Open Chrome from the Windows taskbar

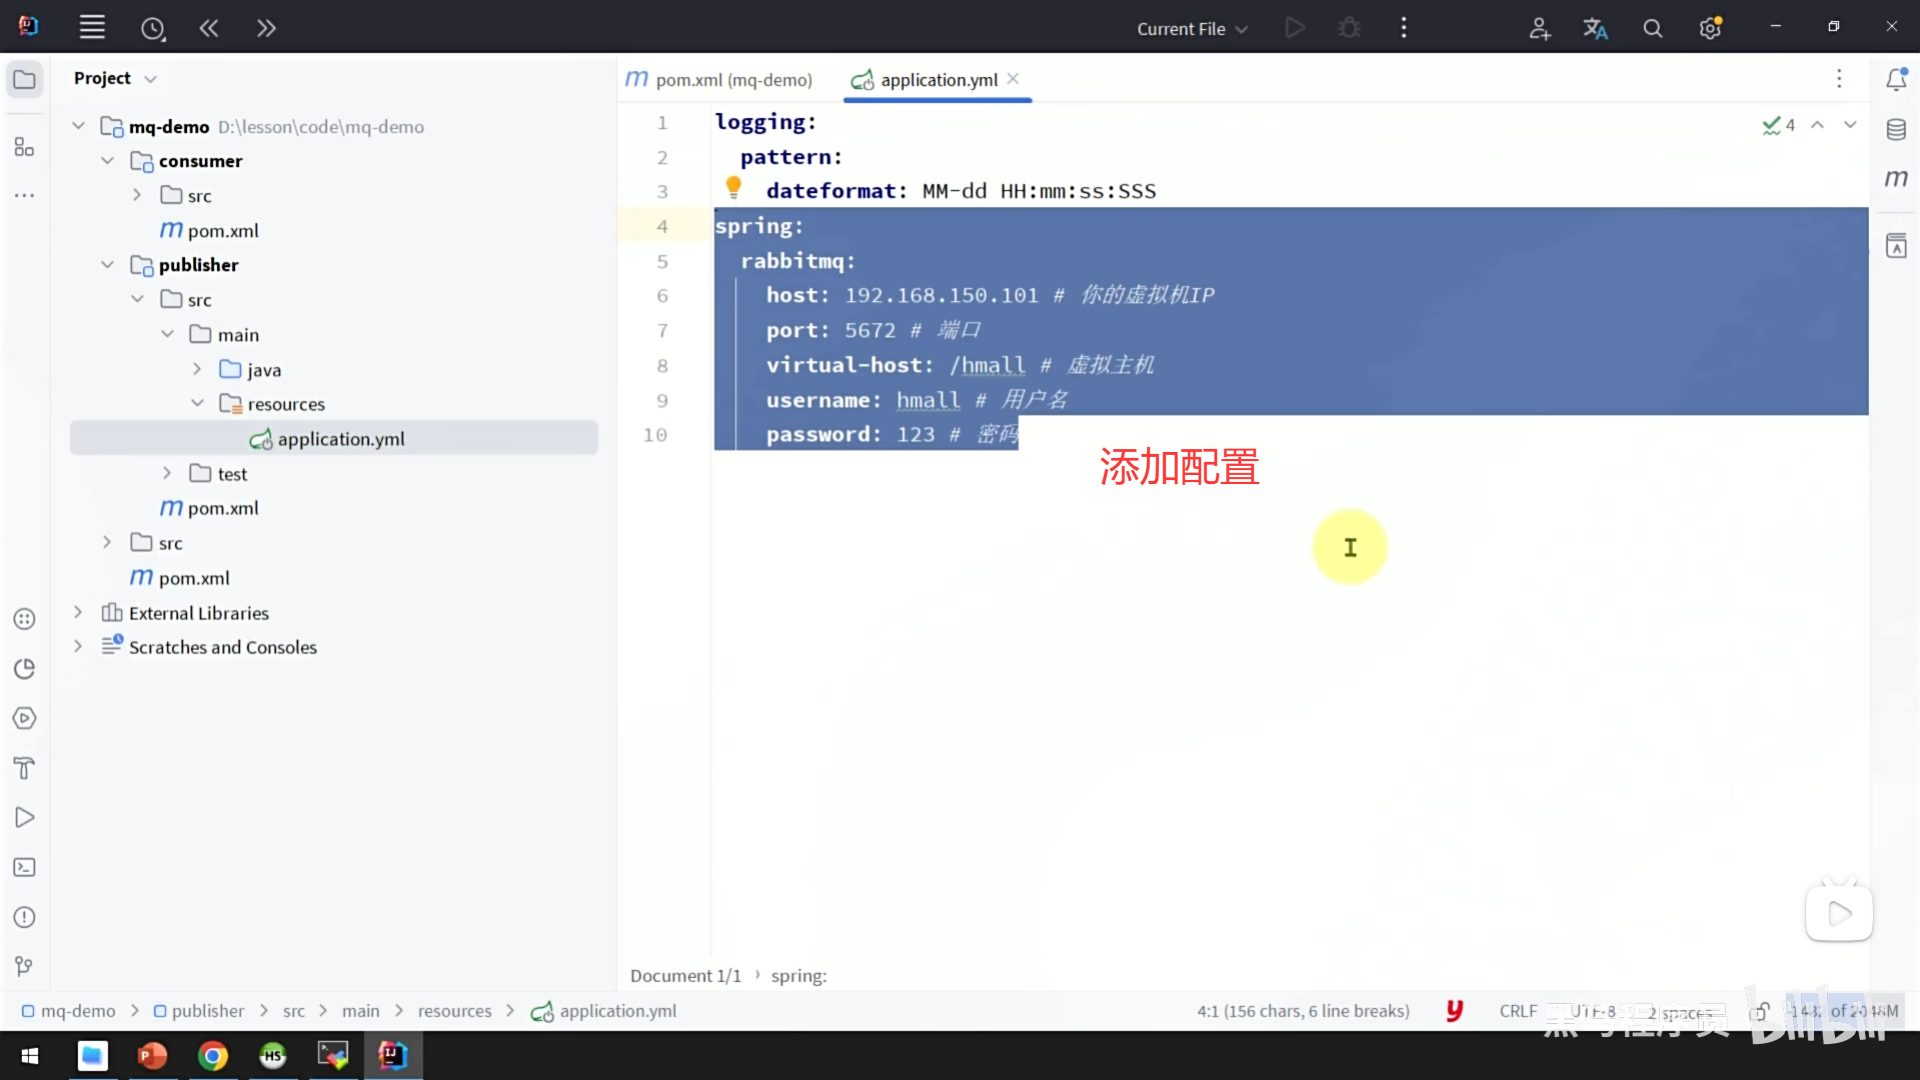213,1056
